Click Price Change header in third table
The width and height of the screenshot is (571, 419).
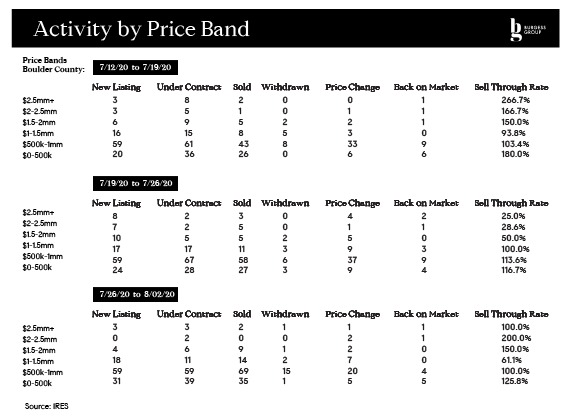pyautogui.click(x=352, y=314)
